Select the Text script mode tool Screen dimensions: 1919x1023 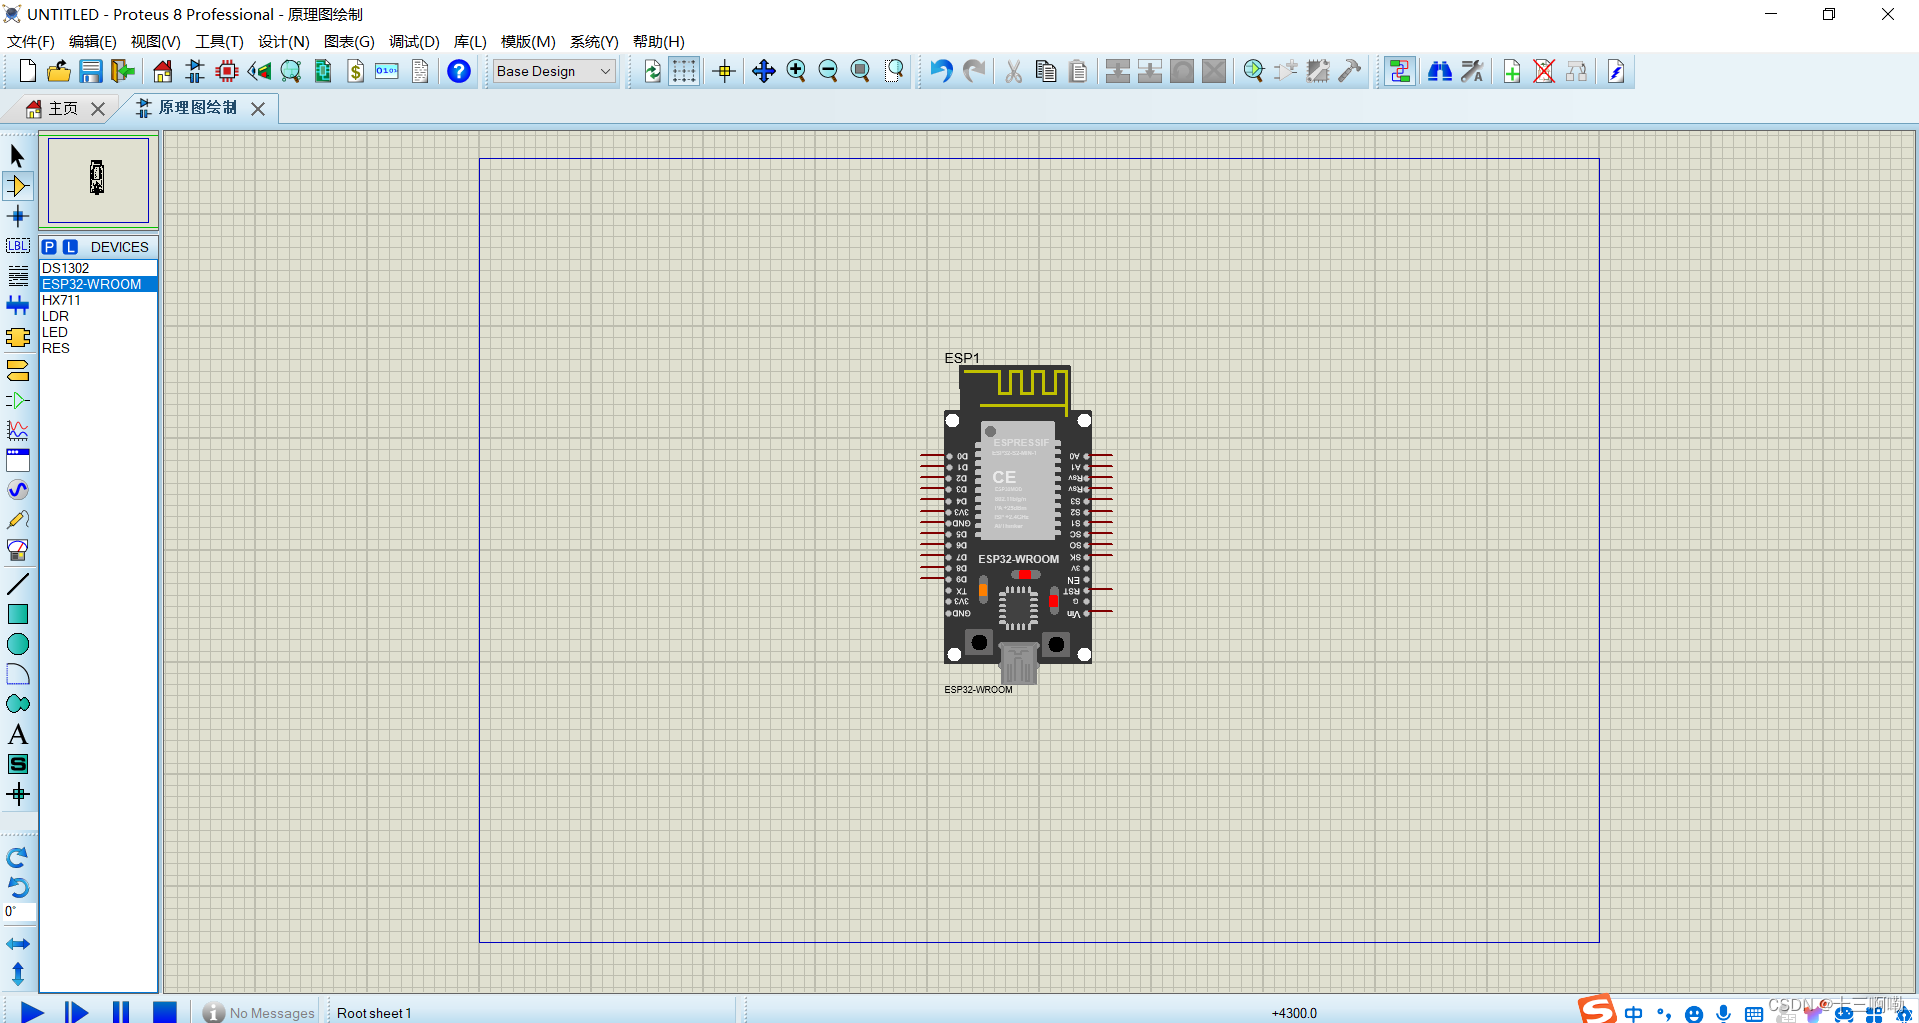(18, 276)
